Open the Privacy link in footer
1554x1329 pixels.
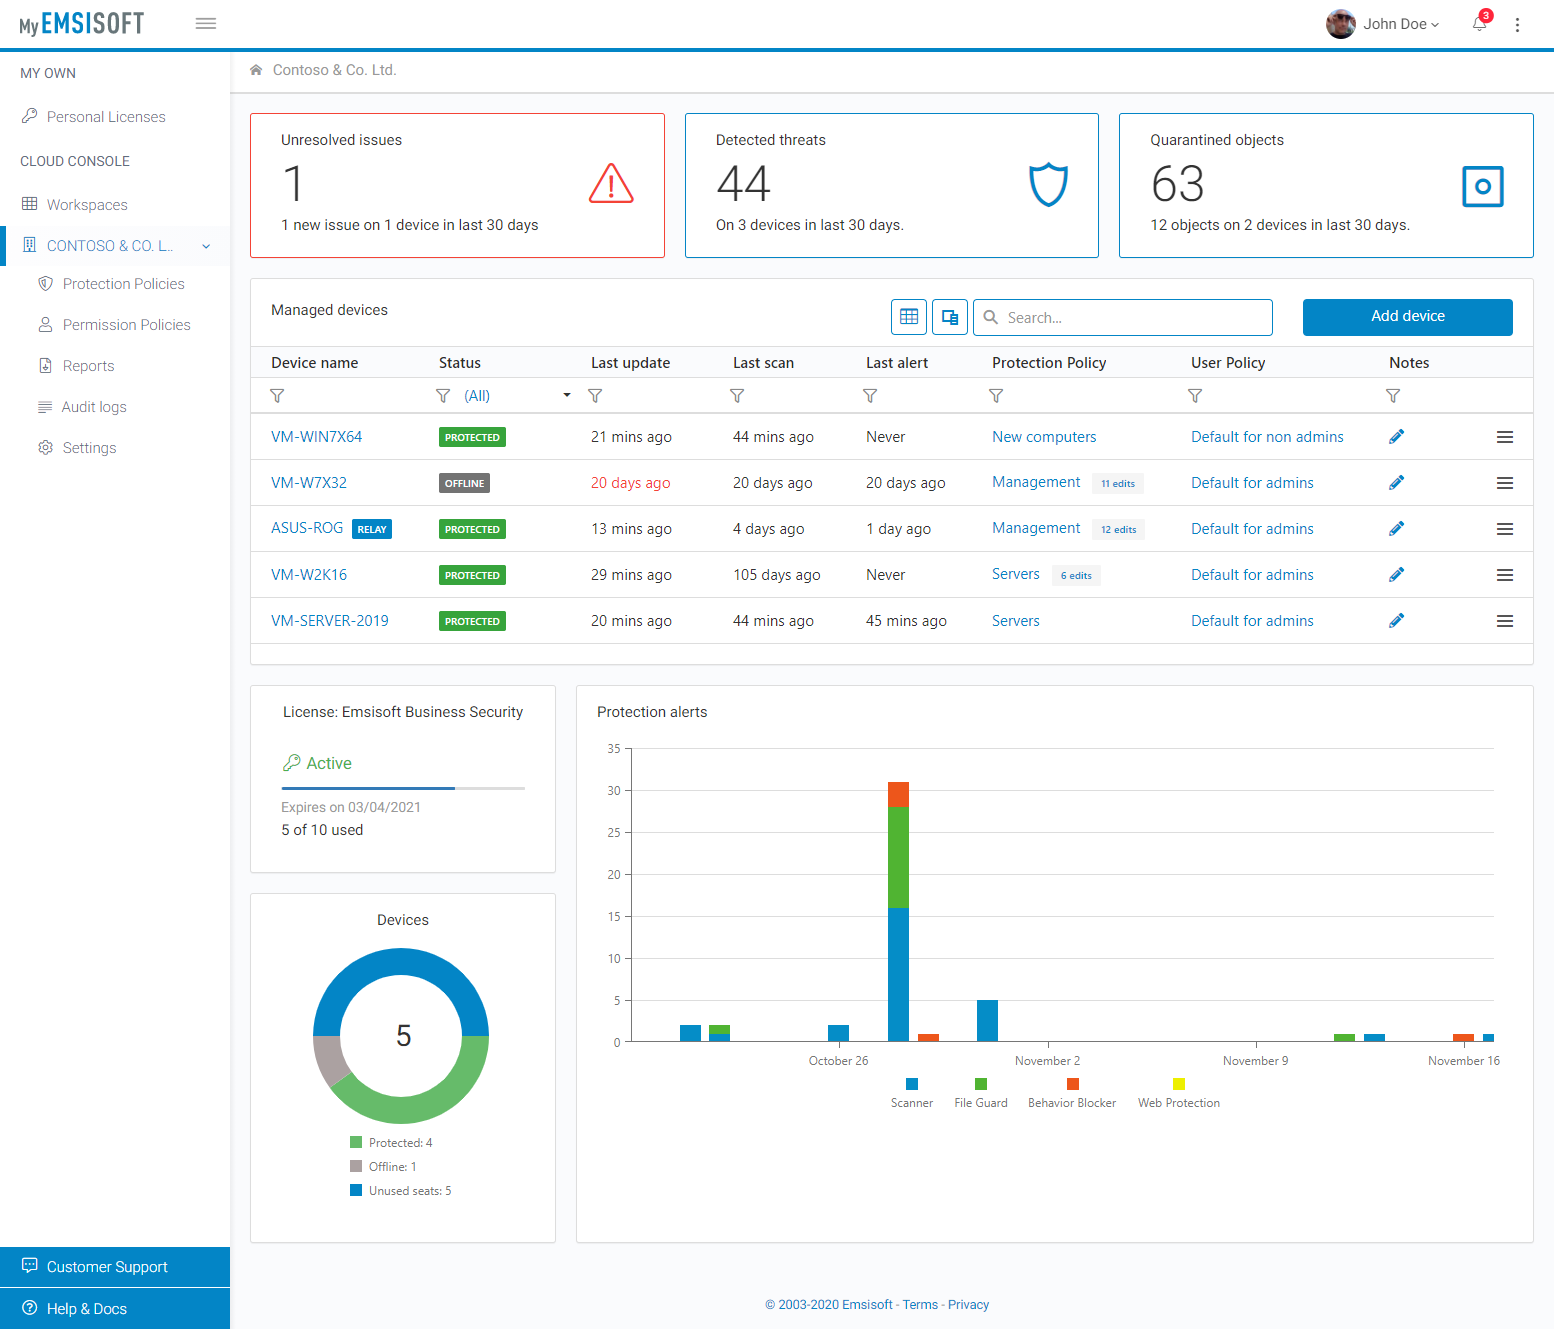pyautogui.click(x=968, y=1305)
